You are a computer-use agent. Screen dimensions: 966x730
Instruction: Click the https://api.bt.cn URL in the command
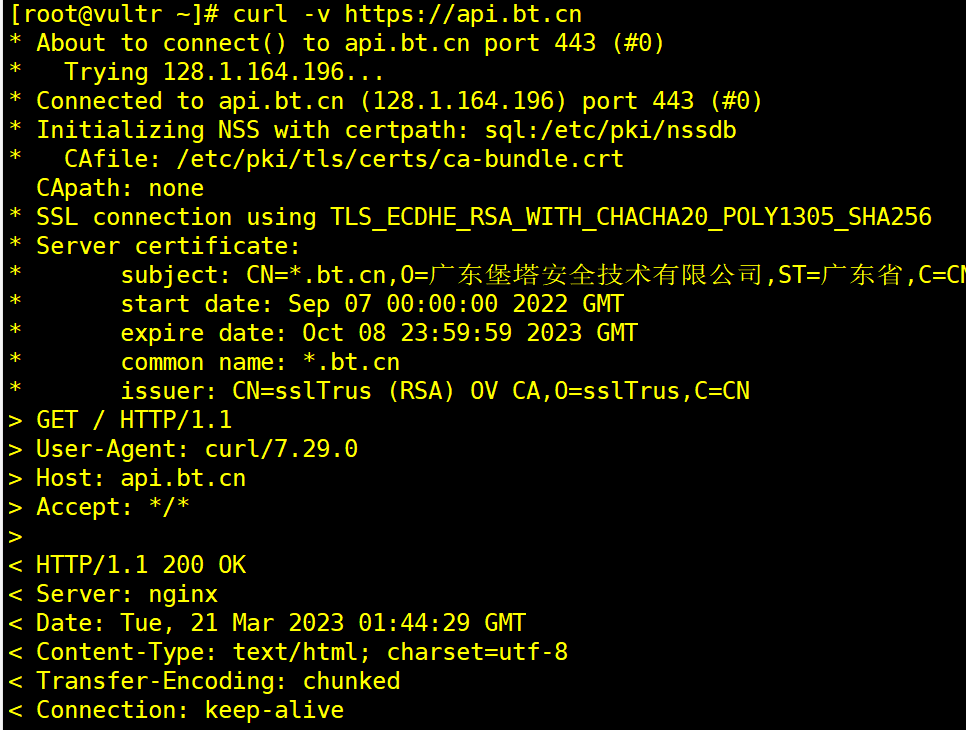tap(463, 14)
